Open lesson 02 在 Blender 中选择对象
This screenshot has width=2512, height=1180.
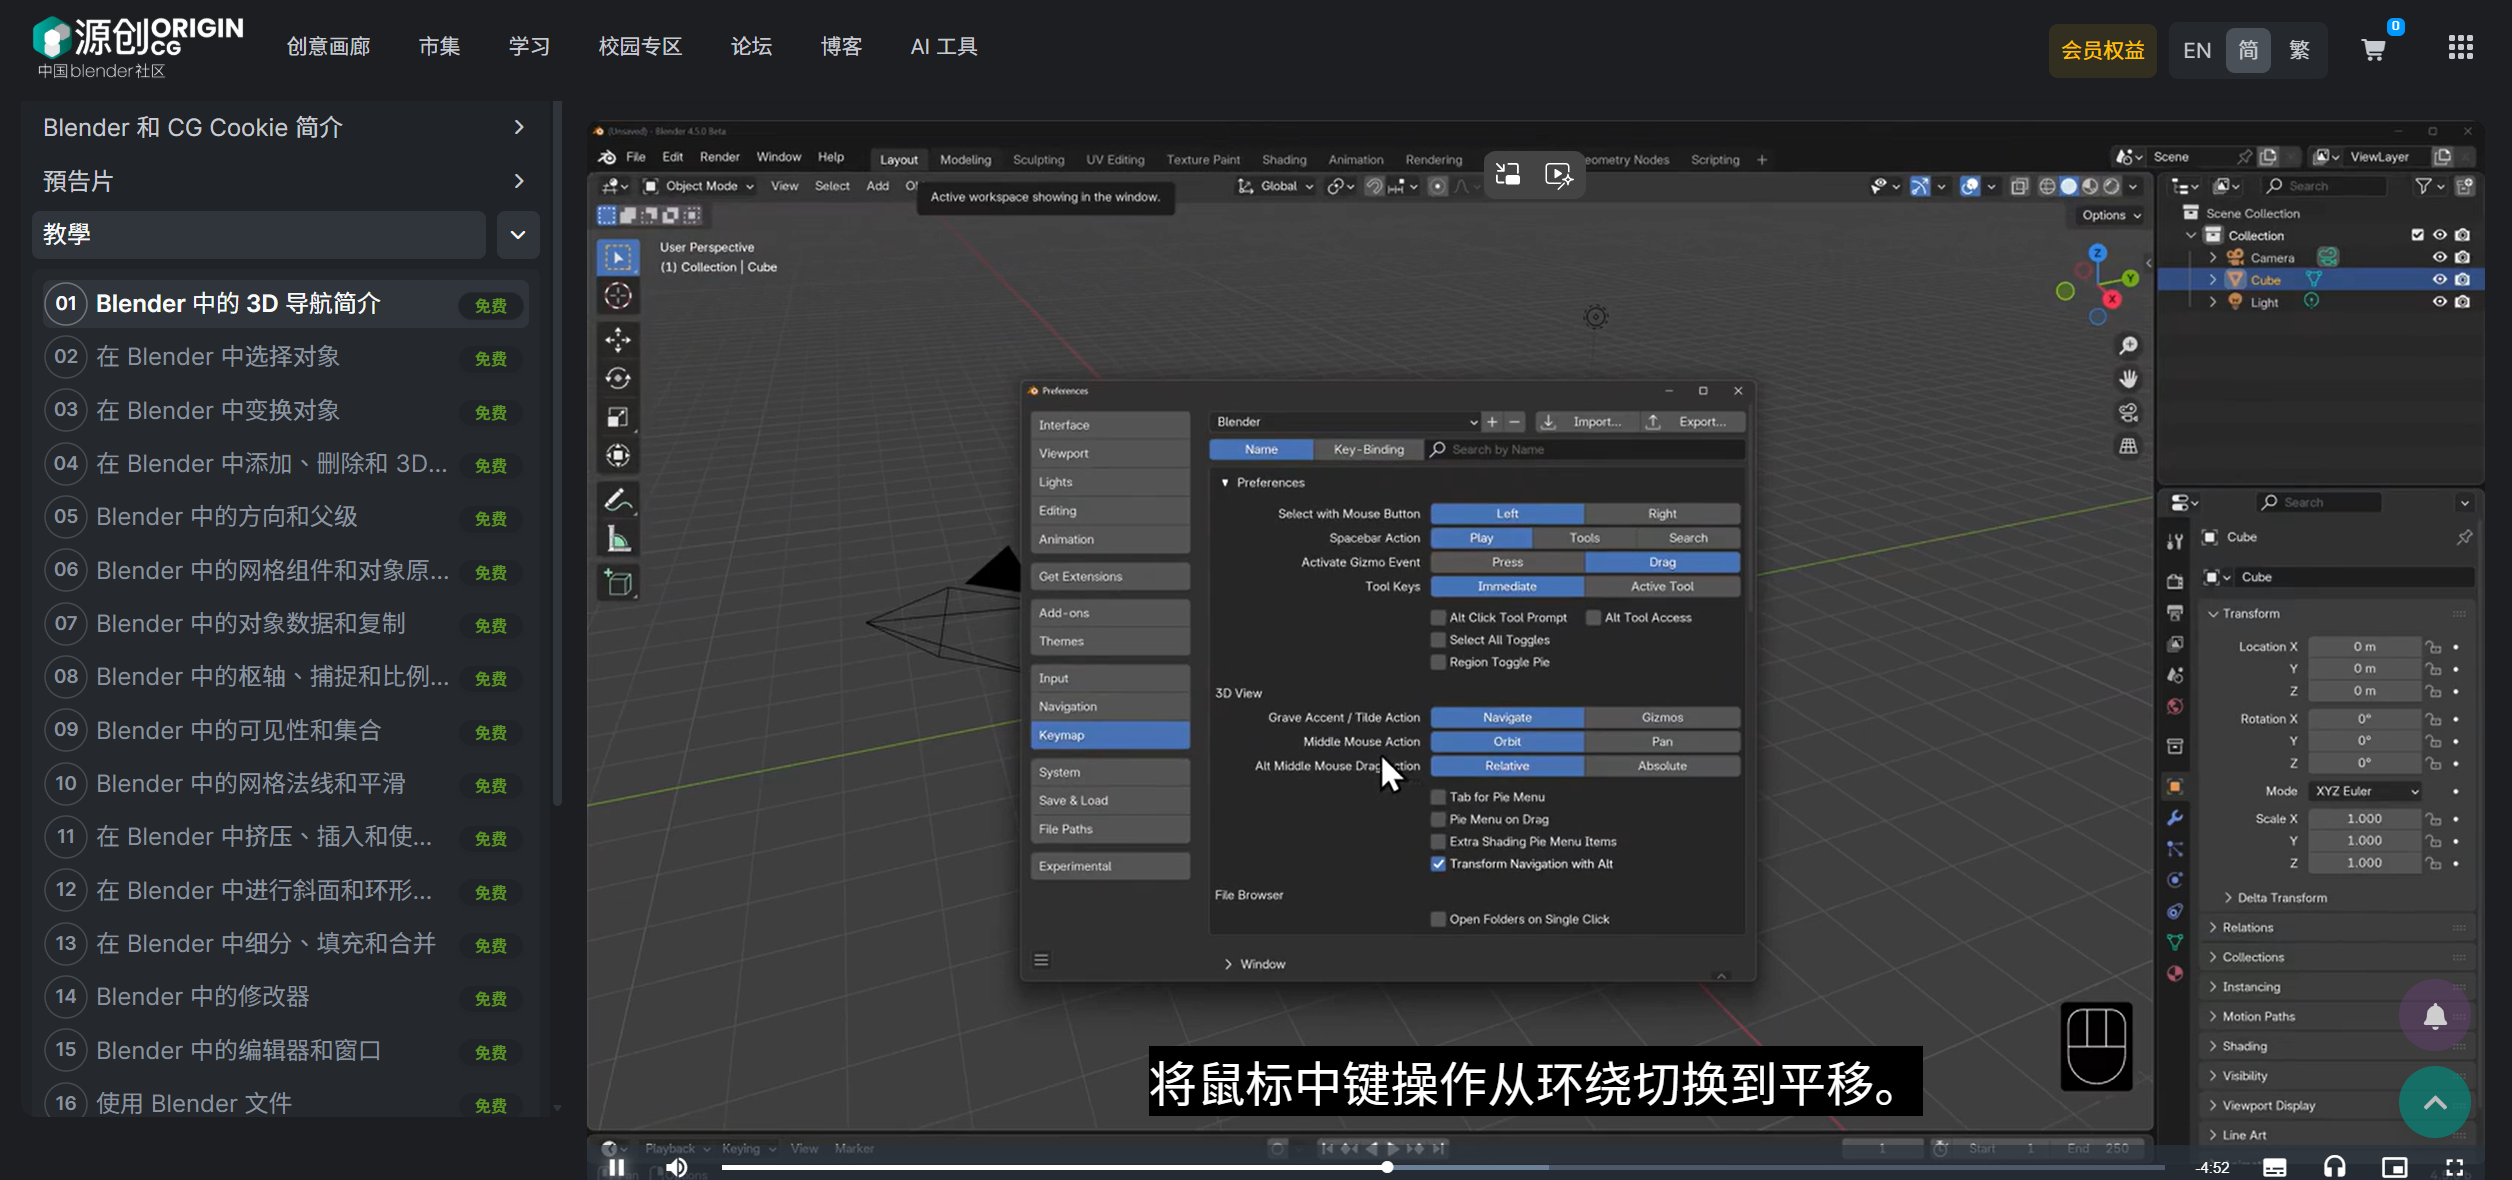click(218, 357)
